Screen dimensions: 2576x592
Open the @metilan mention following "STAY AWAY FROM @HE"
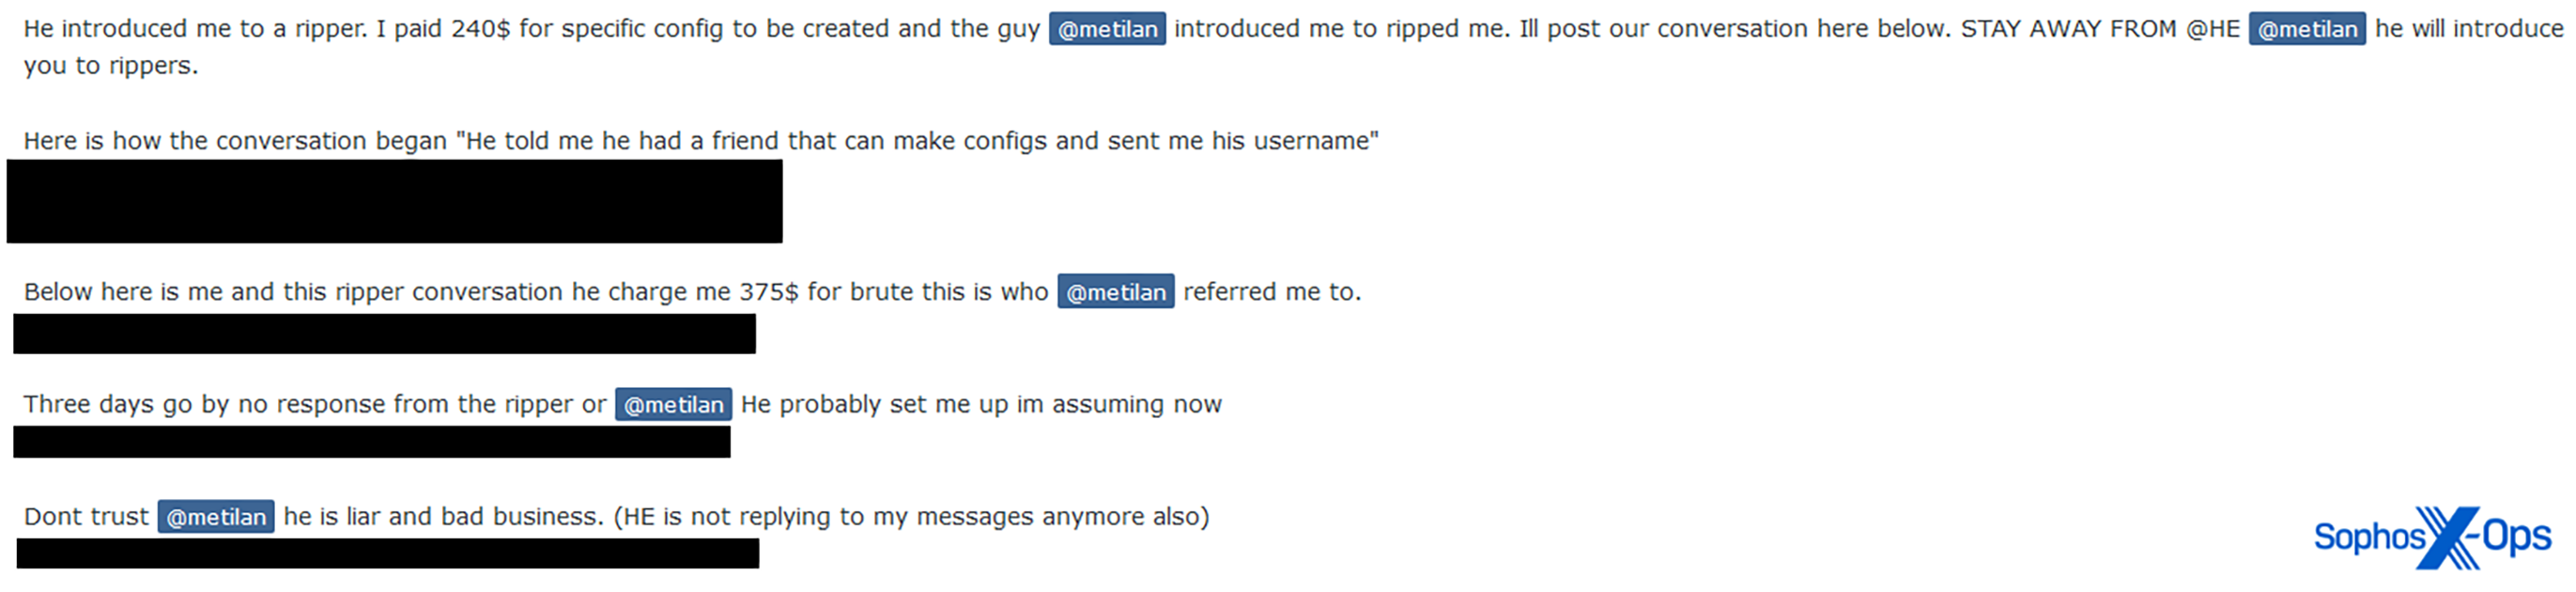coord(2306,29)
